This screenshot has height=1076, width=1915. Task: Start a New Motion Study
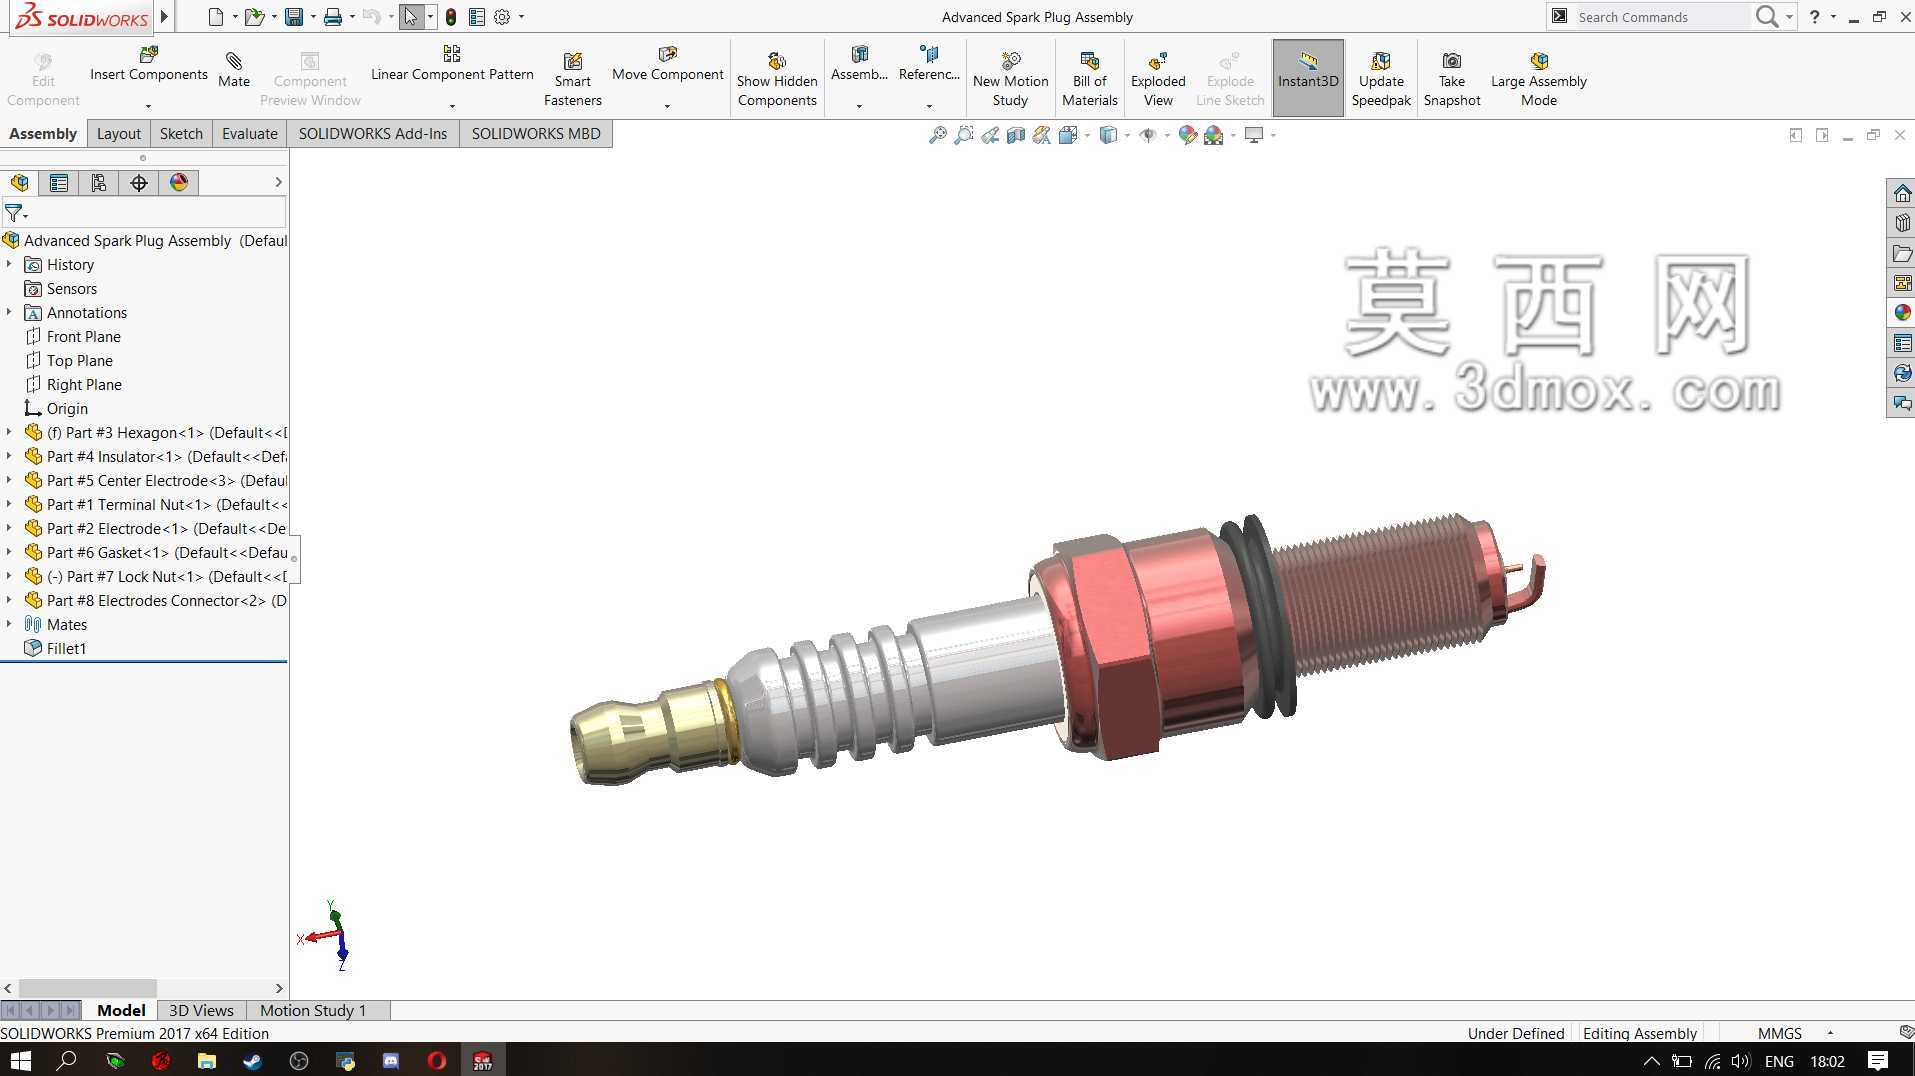[1010, 80]
